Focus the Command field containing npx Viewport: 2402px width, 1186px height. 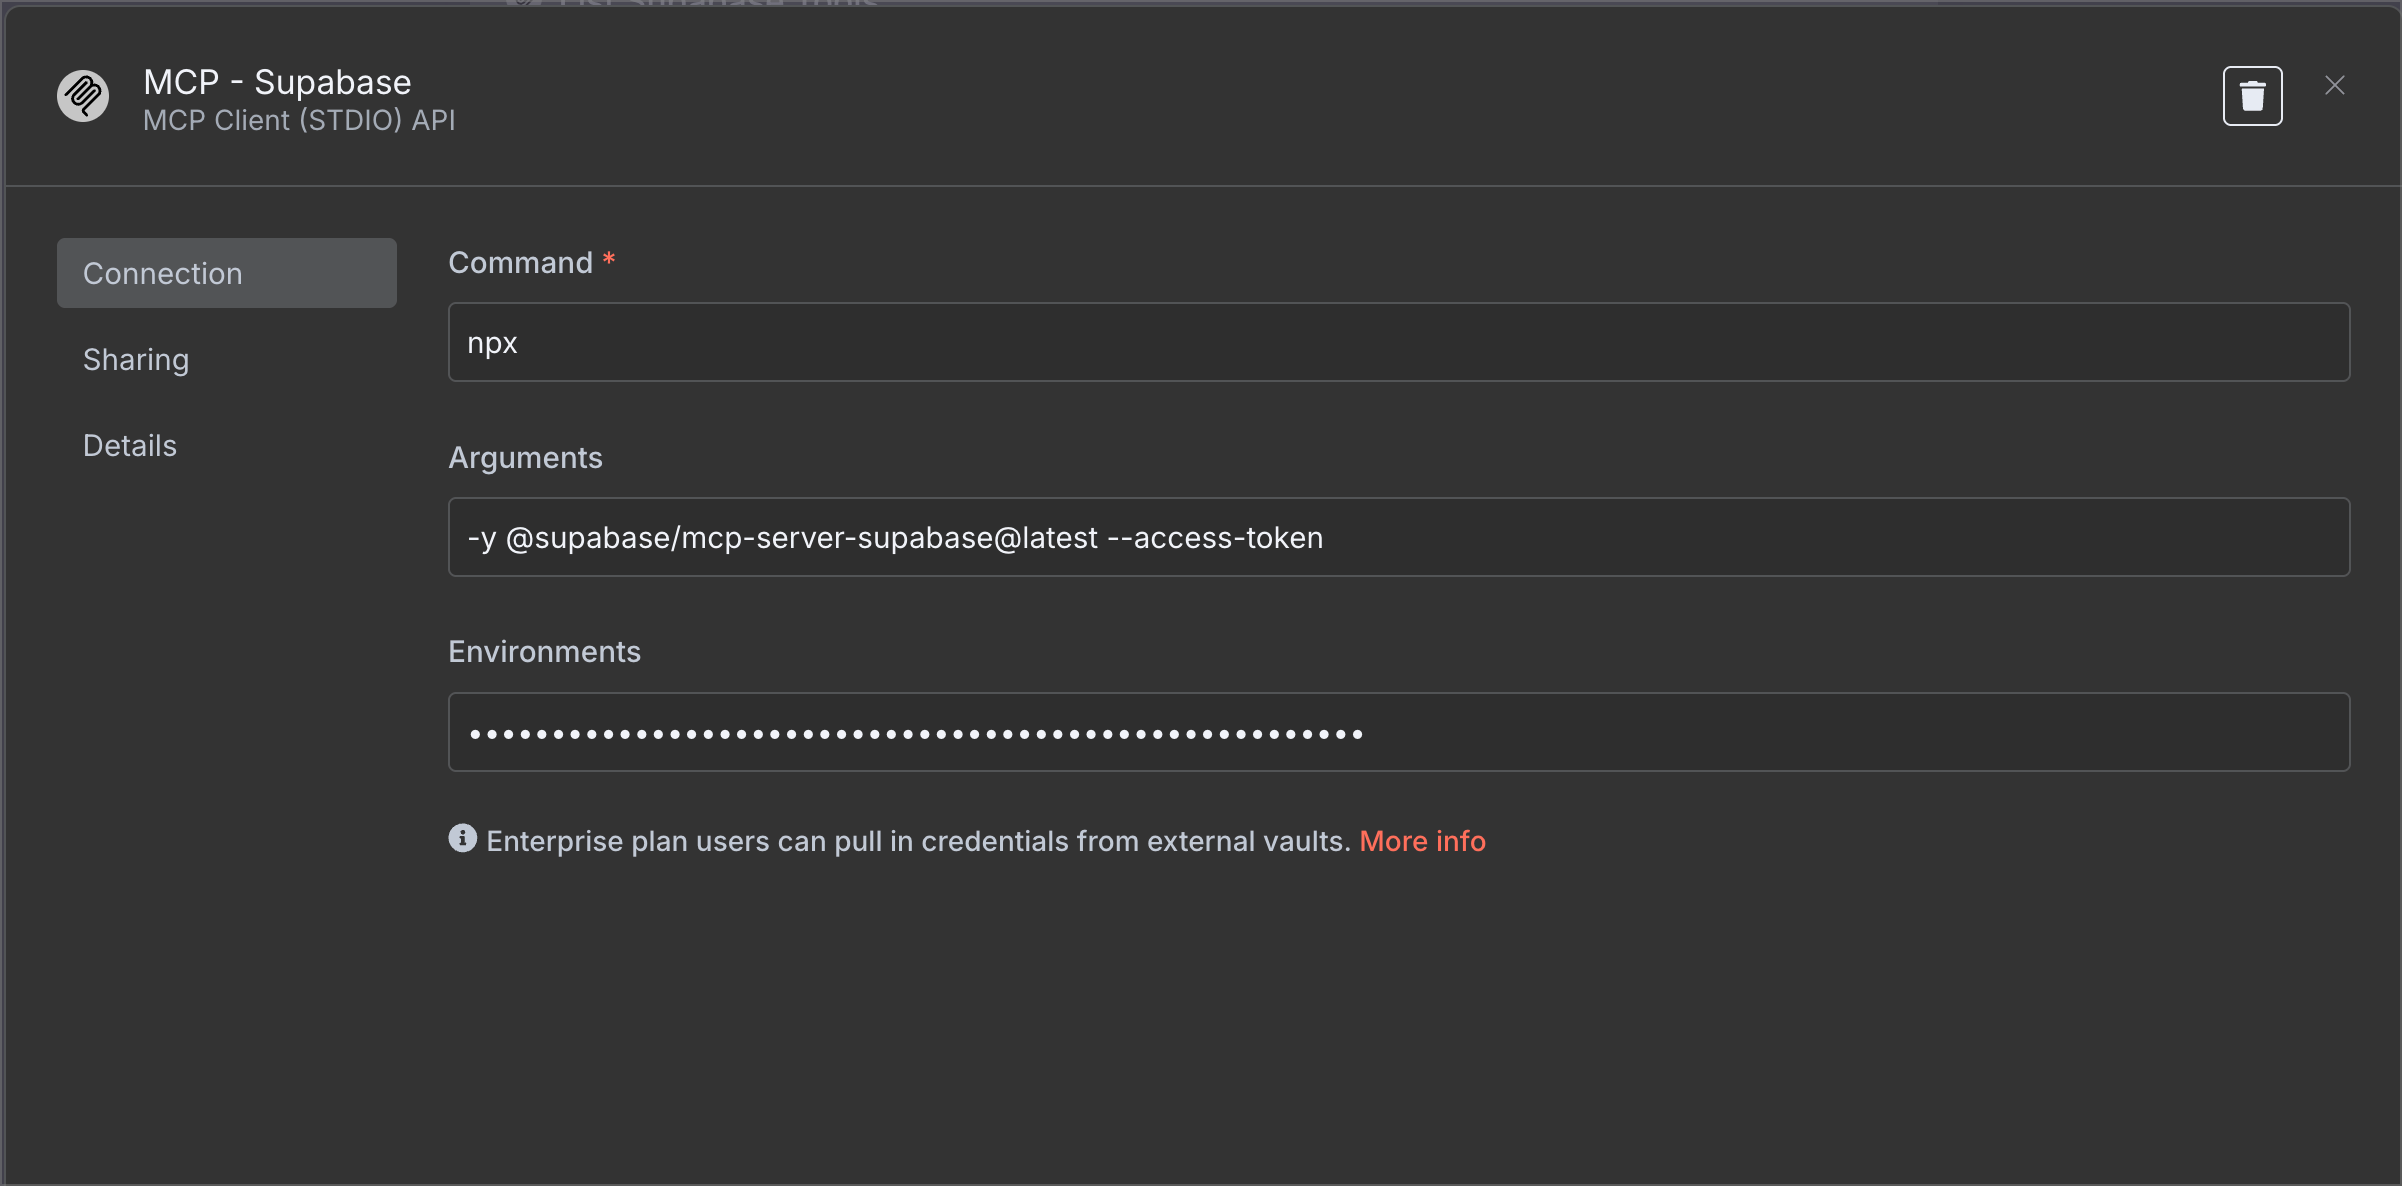click(x=1399, y=342)
